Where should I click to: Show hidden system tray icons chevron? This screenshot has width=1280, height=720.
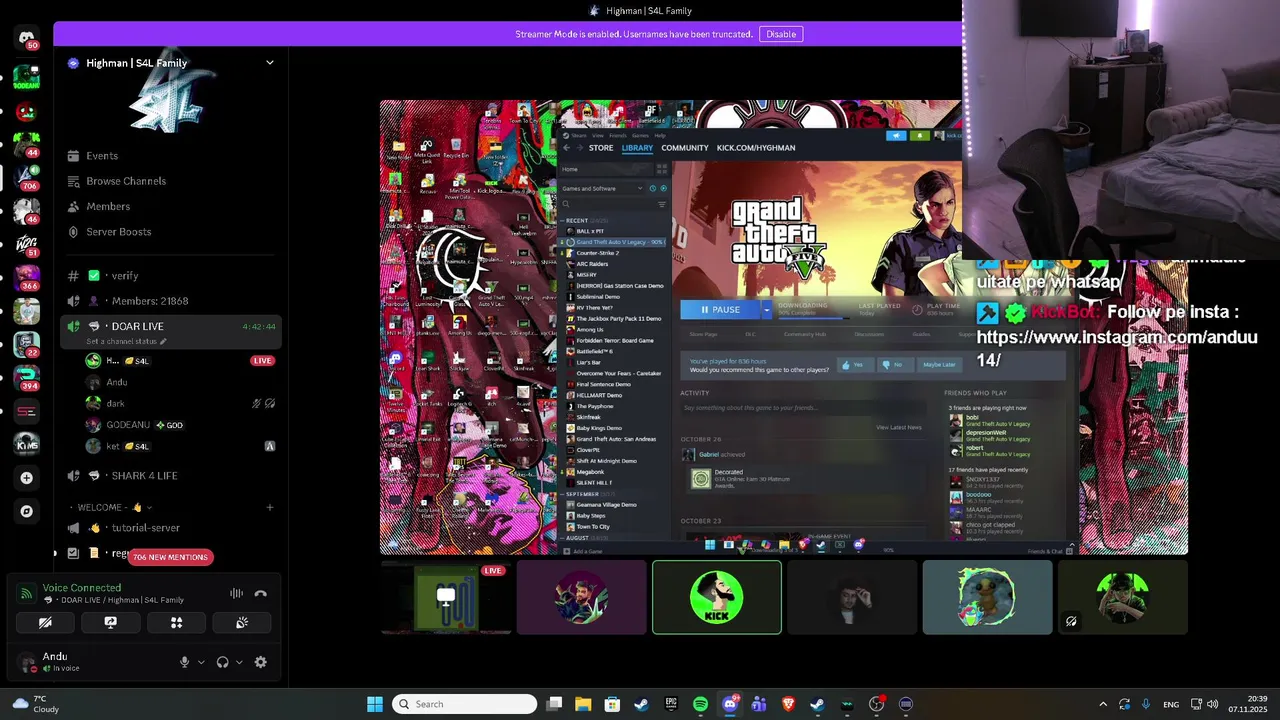pos(1103,704)
